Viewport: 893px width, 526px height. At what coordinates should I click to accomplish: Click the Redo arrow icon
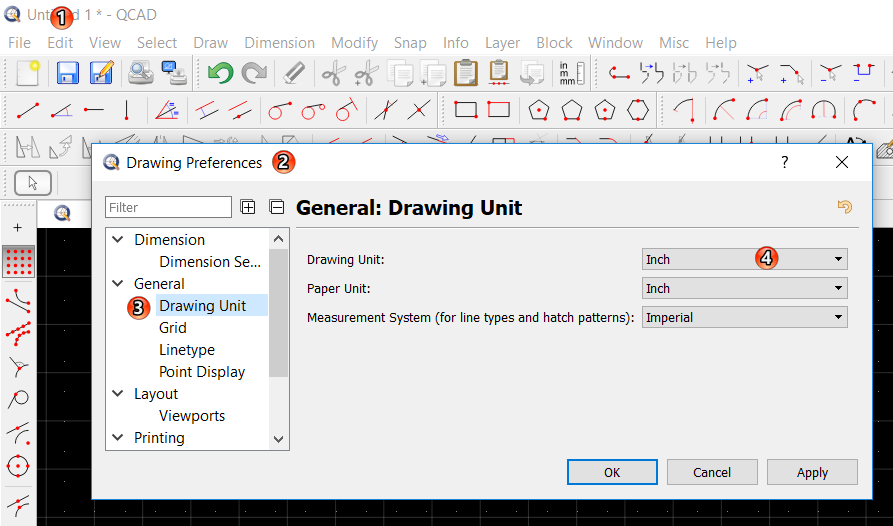point(254,73)
